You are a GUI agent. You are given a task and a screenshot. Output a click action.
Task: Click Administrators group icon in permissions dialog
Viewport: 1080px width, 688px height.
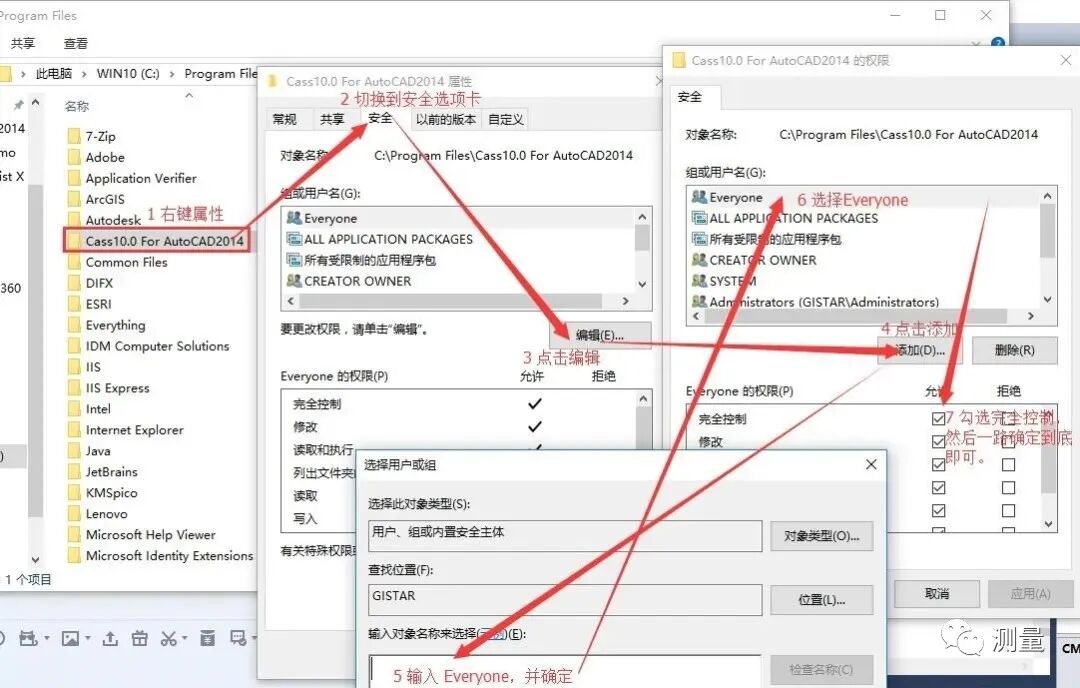pos(699,301)
